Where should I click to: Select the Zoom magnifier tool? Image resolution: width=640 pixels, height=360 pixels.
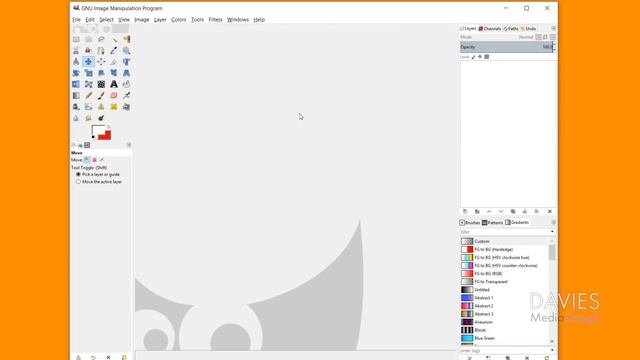[x=127, y=51]
